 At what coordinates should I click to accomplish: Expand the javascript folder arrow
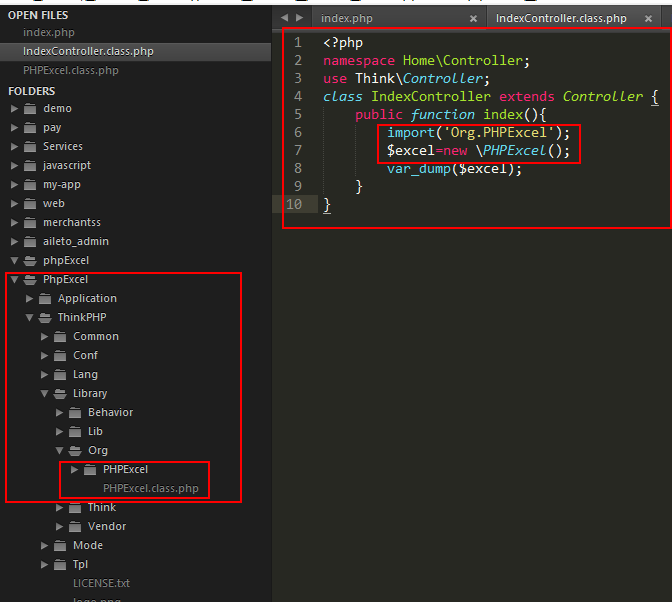click(14, 165)
